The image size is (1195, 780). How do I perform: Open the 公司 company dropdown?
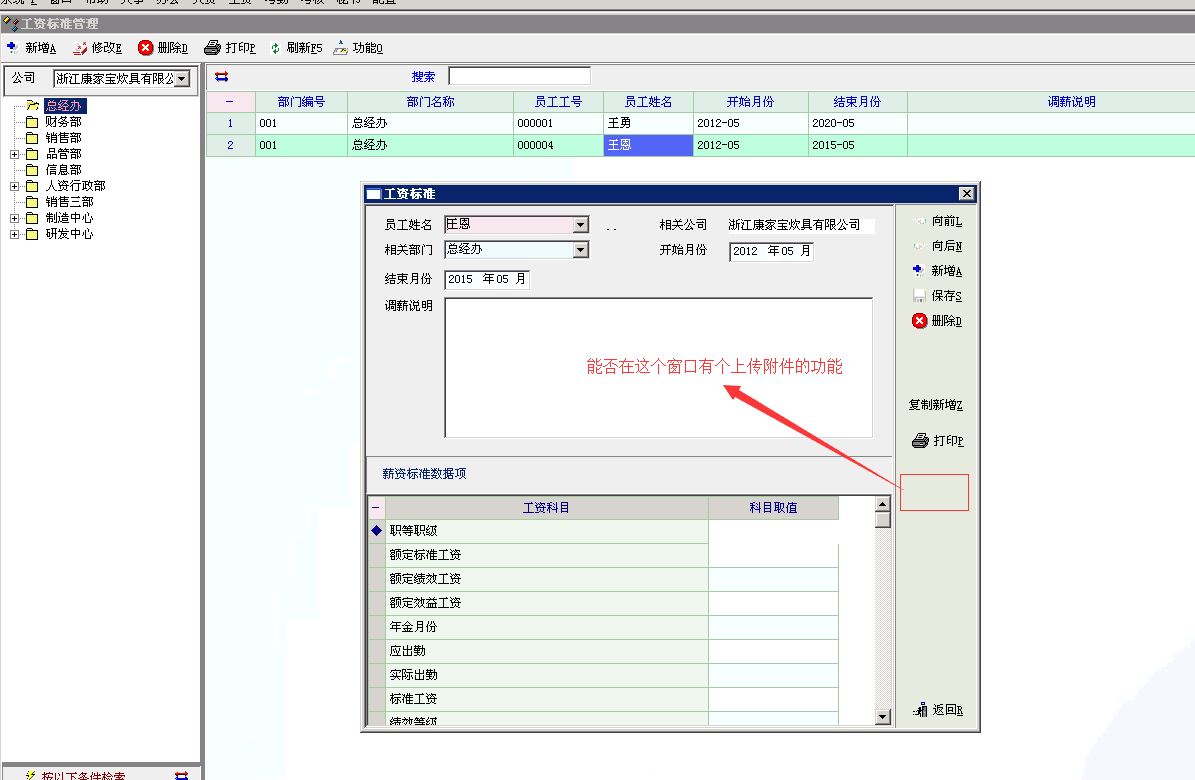tap(181, 78)
